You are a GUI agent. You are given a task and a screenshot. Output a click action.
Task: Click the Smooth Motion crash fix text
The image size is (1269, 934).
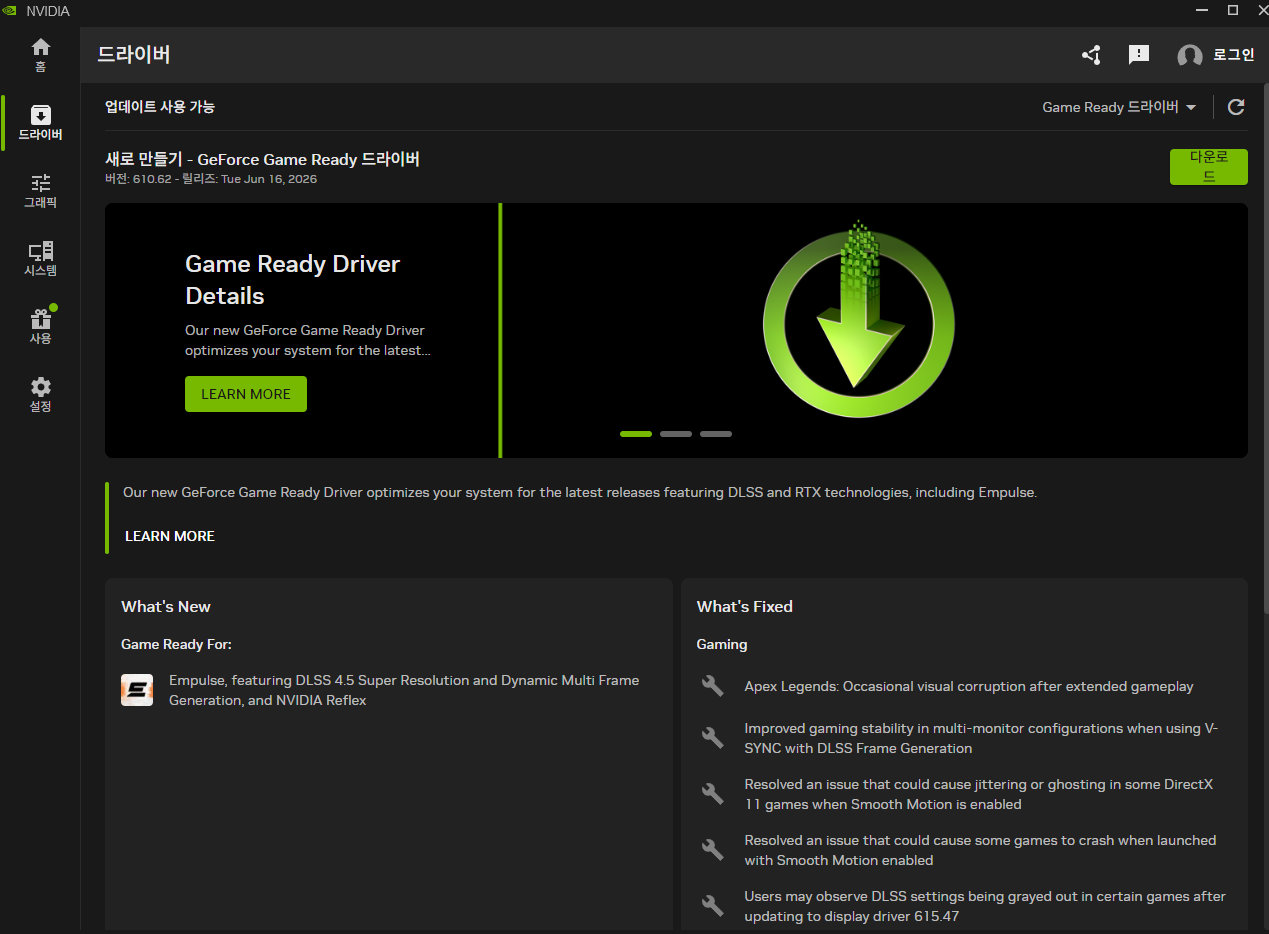tap(980, 850)
